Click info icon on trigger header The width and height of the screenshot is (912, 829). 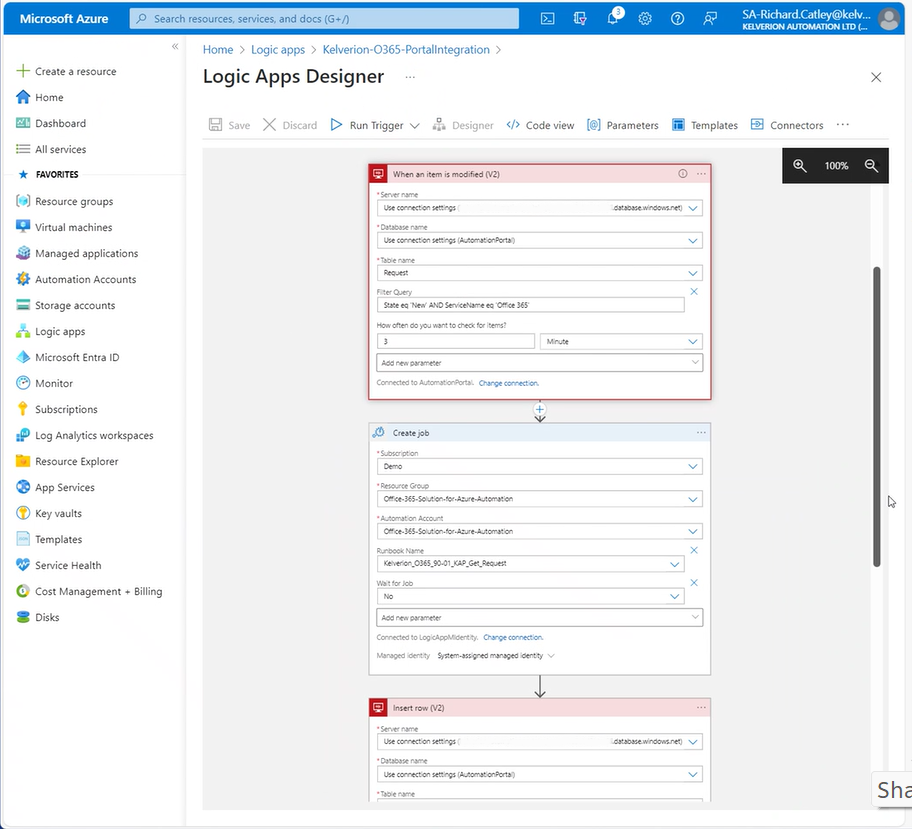click(682, 174)
